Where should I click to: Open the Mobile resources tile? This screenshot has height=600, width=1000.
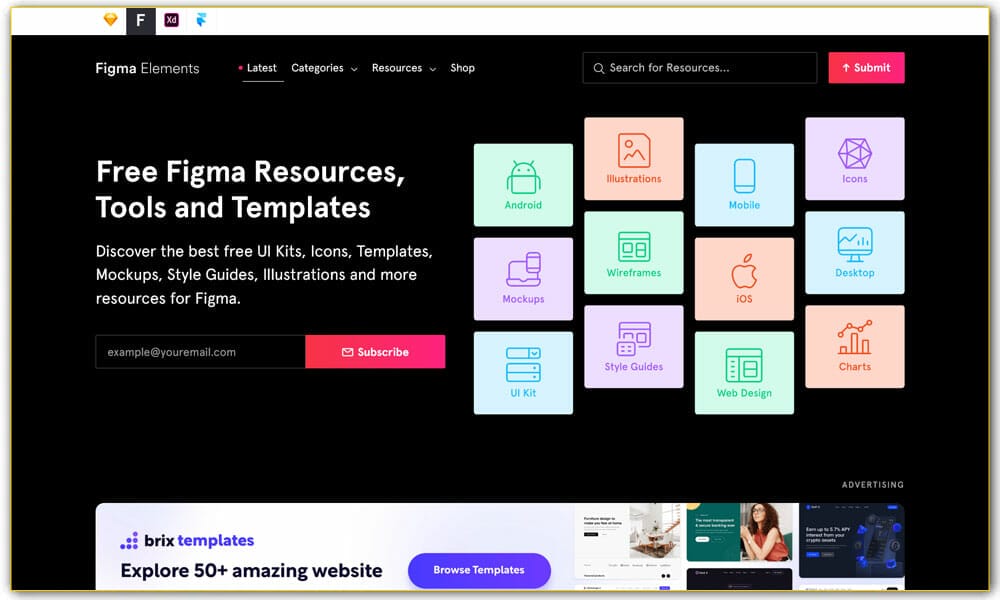click(744, 185)
